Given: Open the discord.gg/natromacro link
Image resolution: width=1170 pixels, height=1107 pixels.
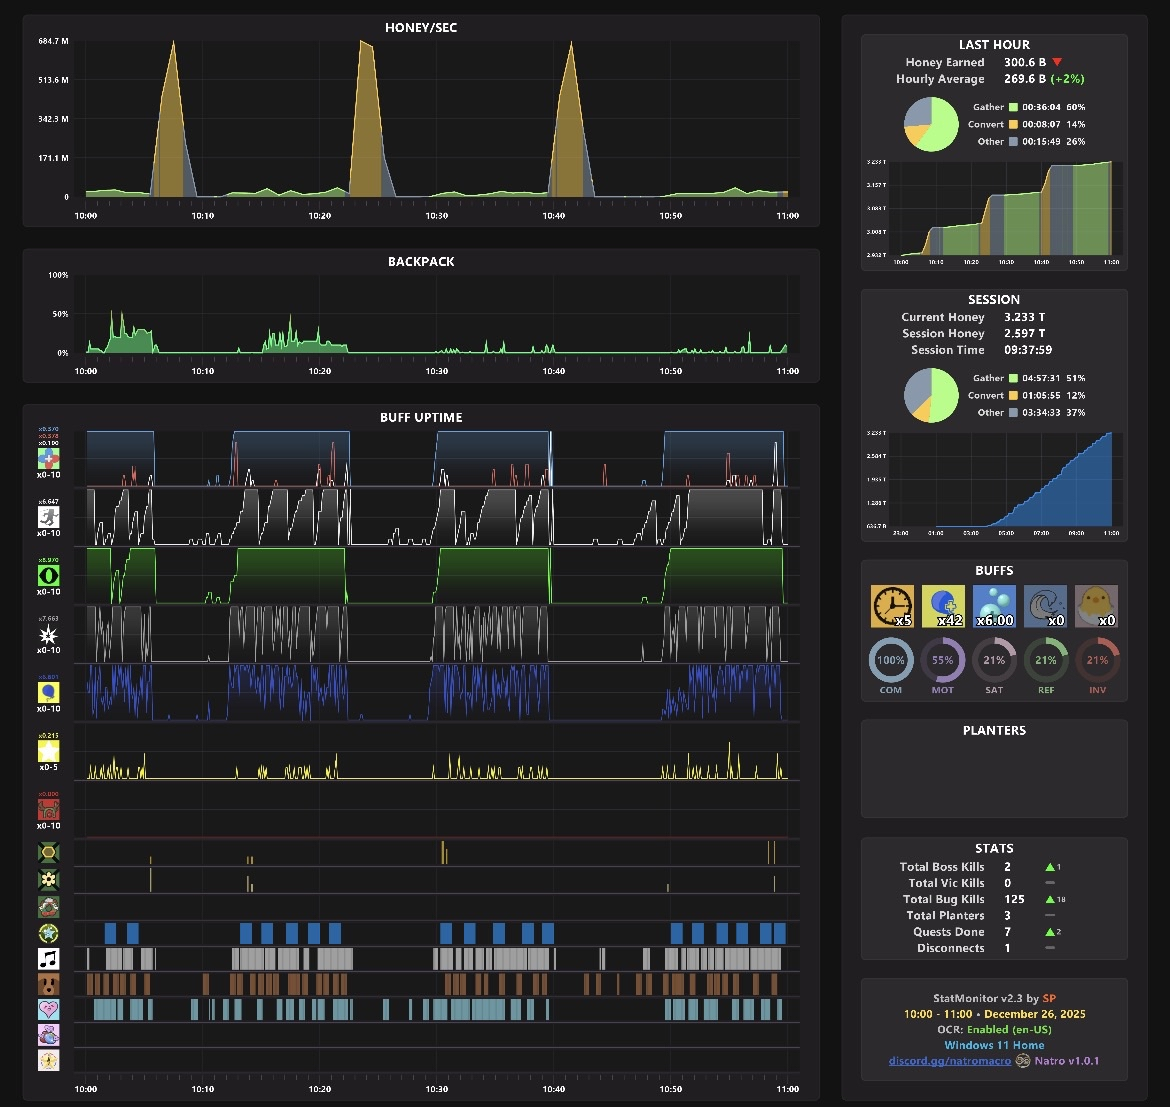Looking at the screenshot, I should click(x=950, y=1061).
